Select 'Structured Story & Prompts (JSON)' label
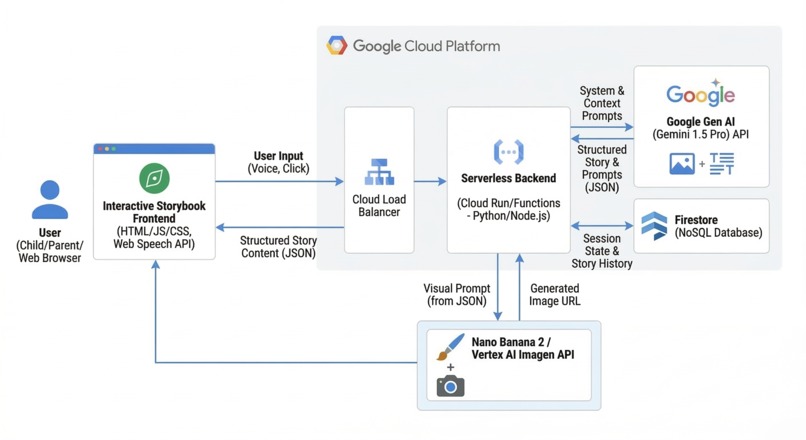 [602, 169]
